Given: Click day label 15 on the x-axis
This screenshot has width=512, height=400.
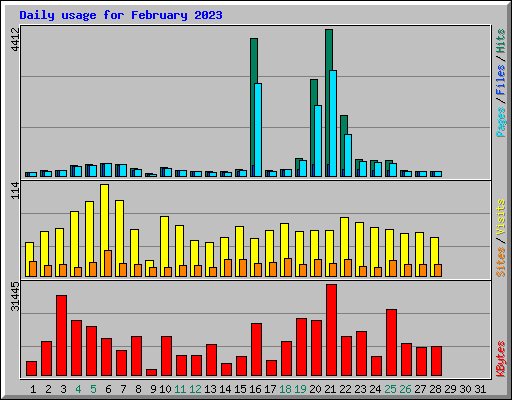Looking at the screenshot, I should point(240,389).
